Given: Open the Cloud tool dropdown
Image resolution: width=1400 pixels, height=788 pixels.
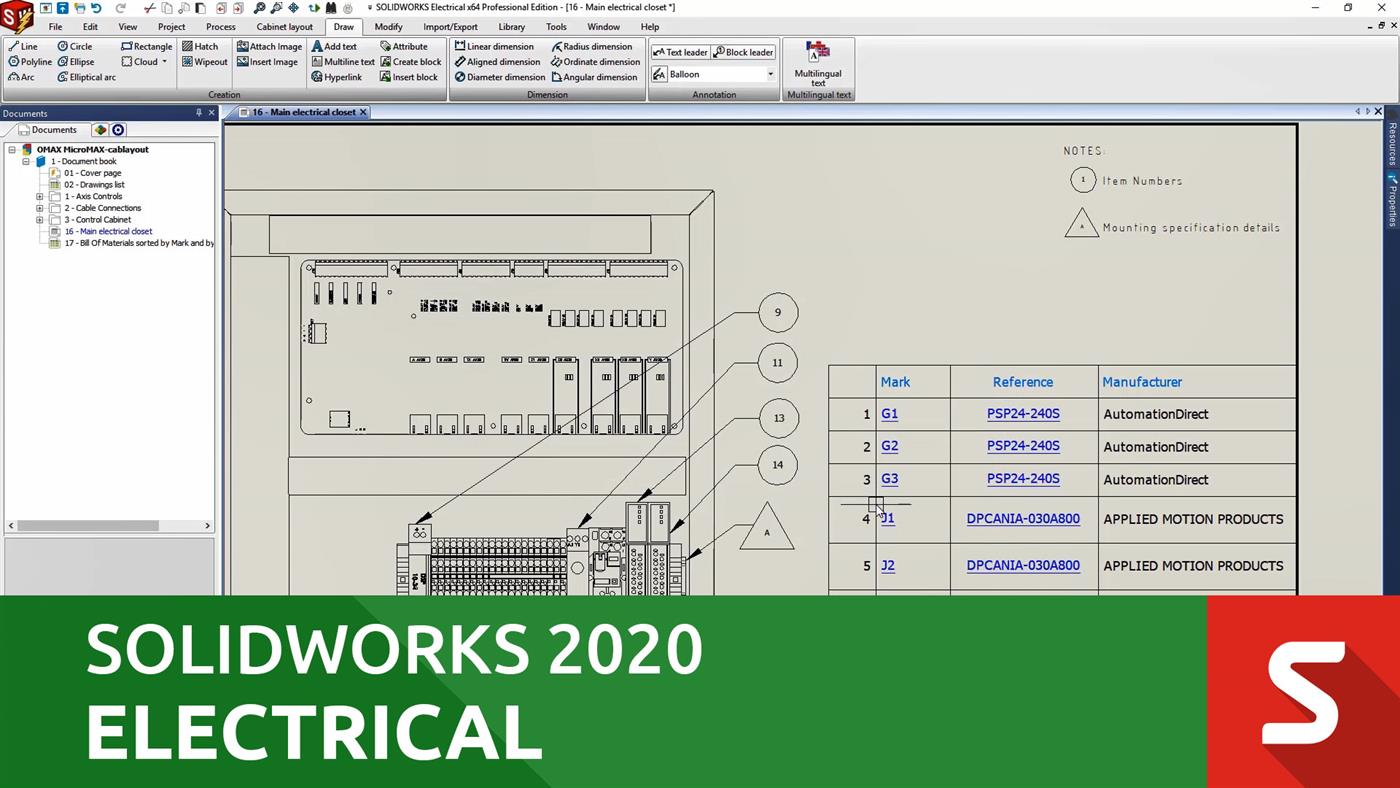Looking at the screenshot, I should pos(164,61).
